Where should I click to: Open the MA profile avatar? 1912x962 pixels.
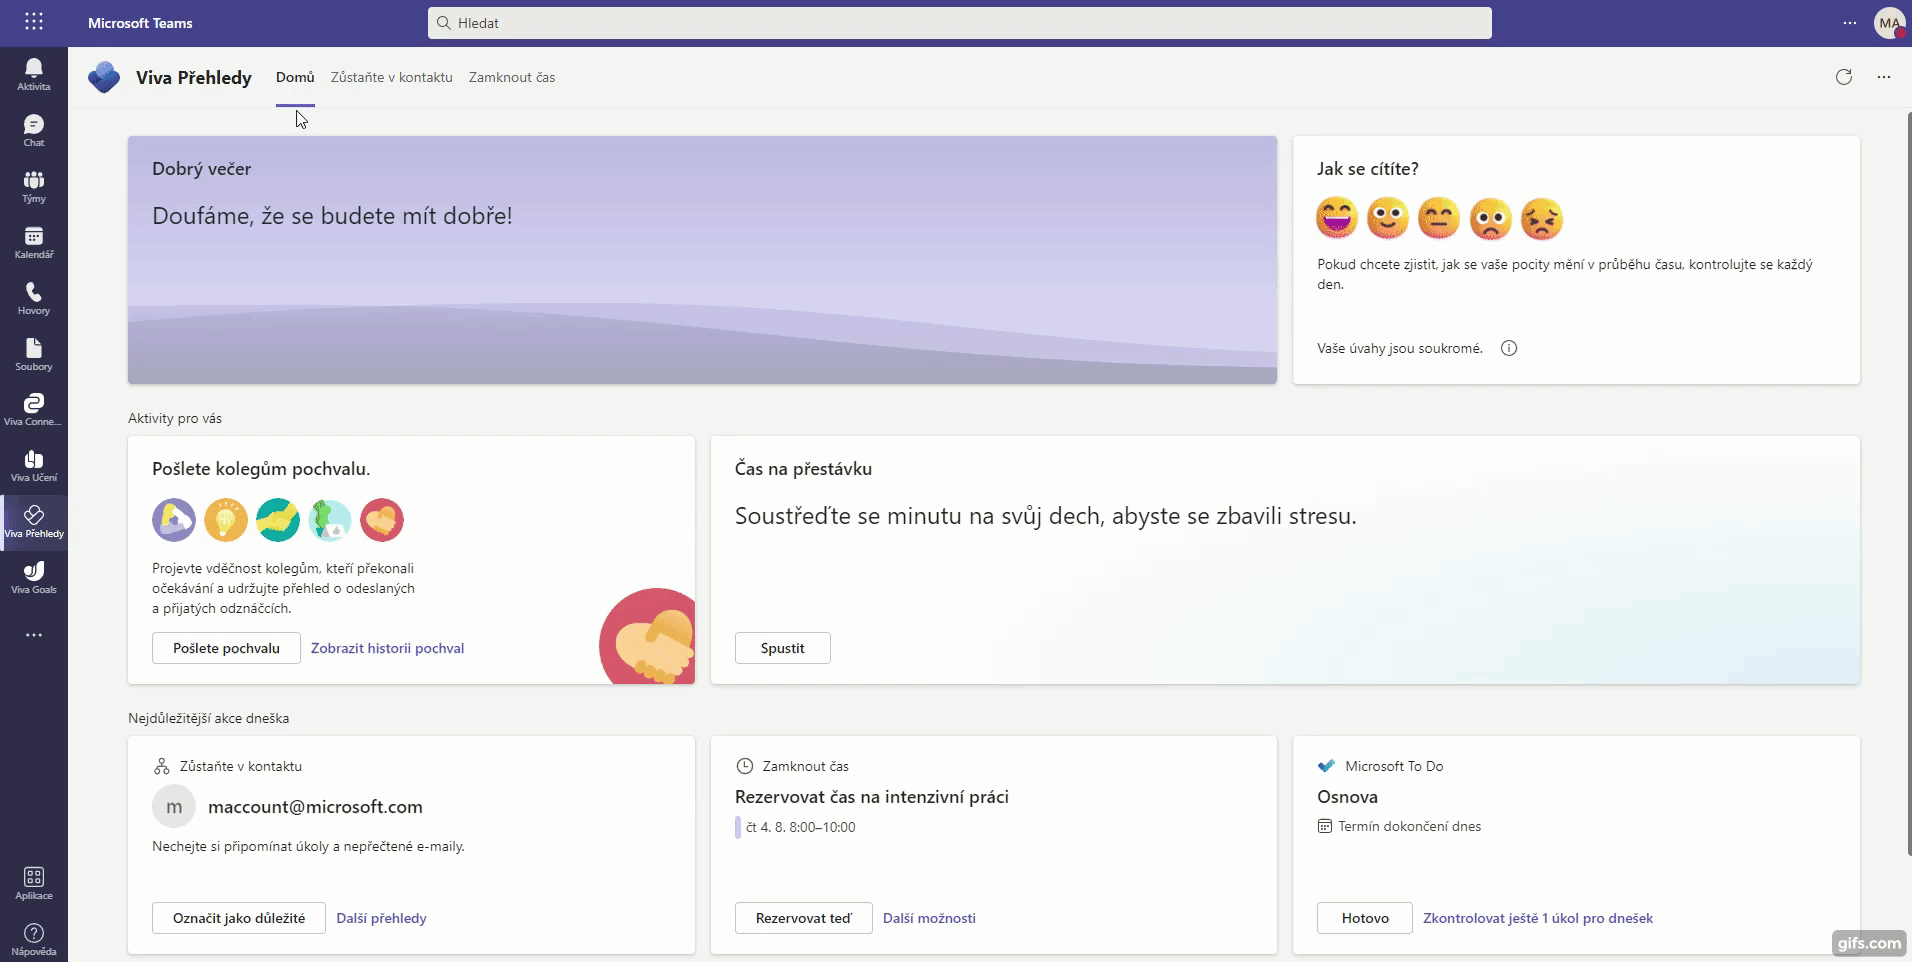(1889, 22)
